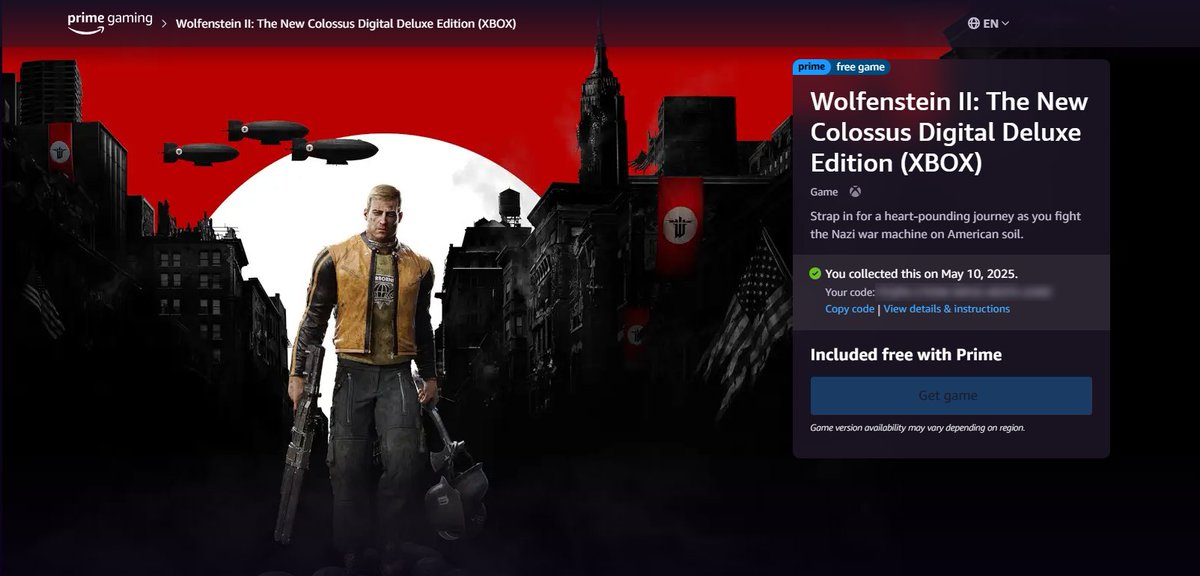
Task: Click the green collected checkmark icon
Action: (x=815, y=273)
